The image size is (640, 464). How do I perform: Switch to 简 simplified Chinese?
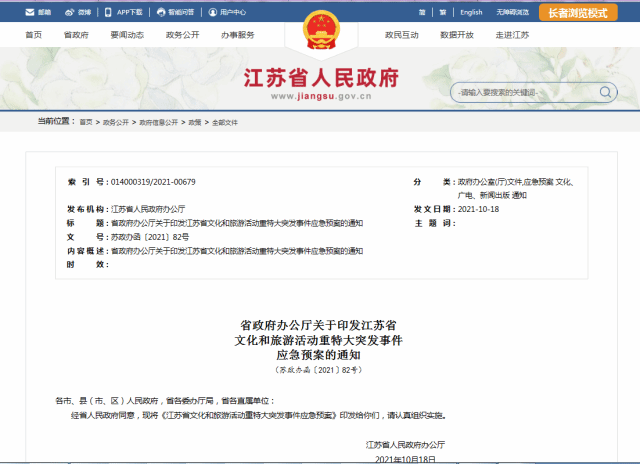tap(423, 13)
